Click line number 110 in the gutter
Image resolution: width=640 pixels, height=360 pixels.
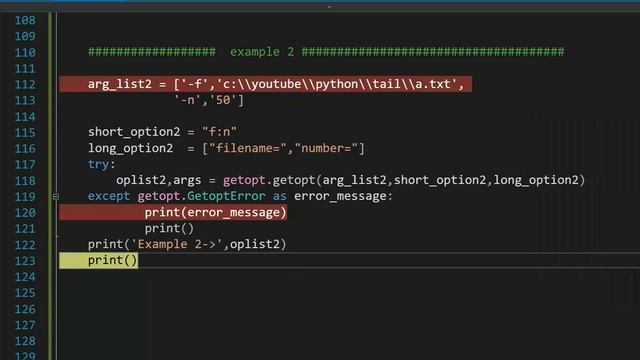click(x=25, y=53)
